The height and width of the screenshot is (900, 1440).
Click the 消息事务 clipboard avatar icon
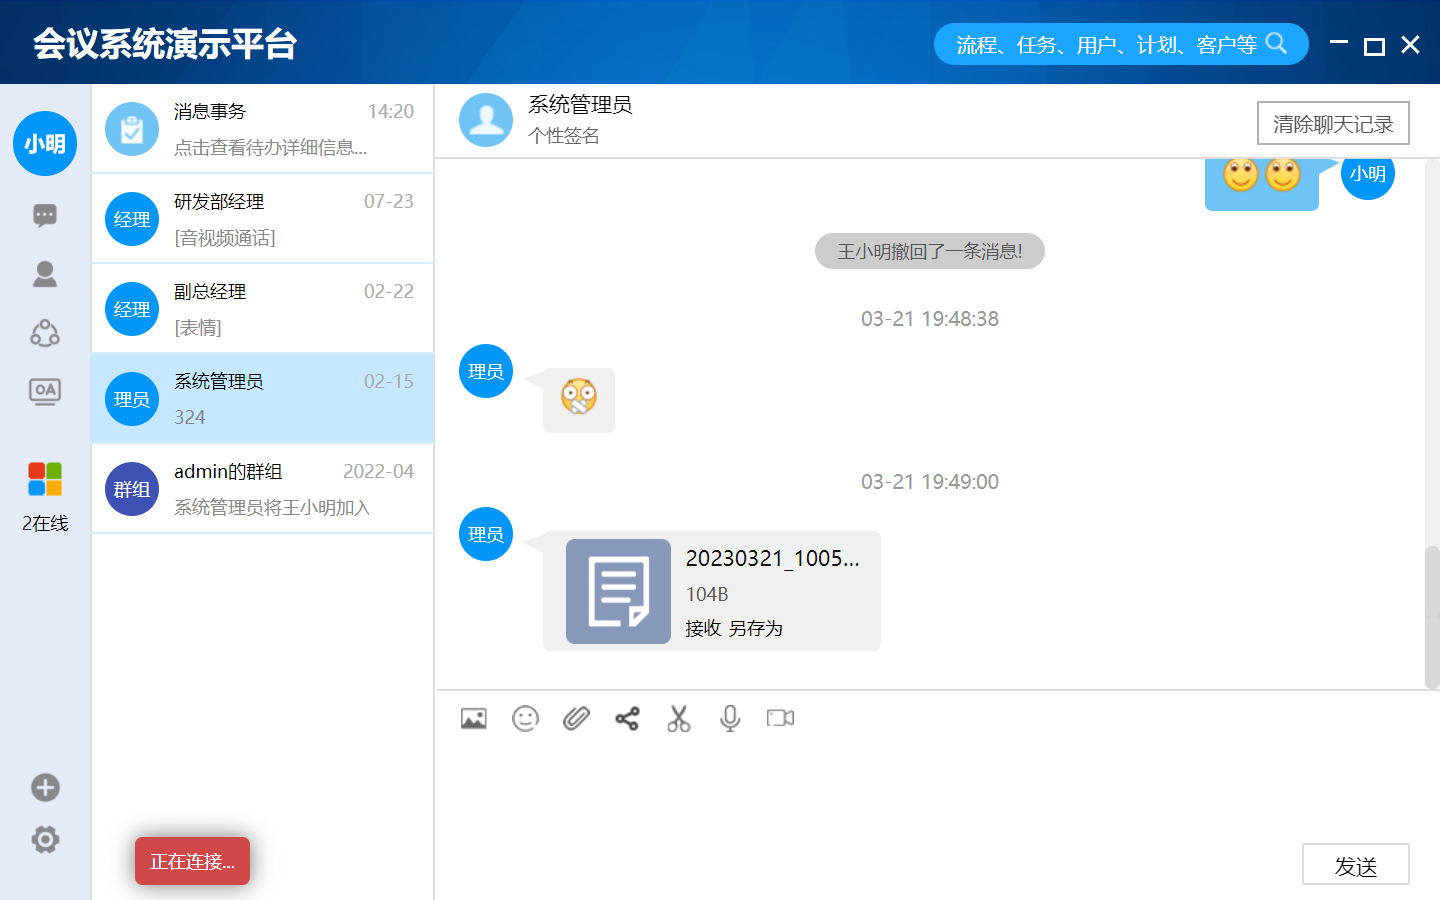coord(132,129)
